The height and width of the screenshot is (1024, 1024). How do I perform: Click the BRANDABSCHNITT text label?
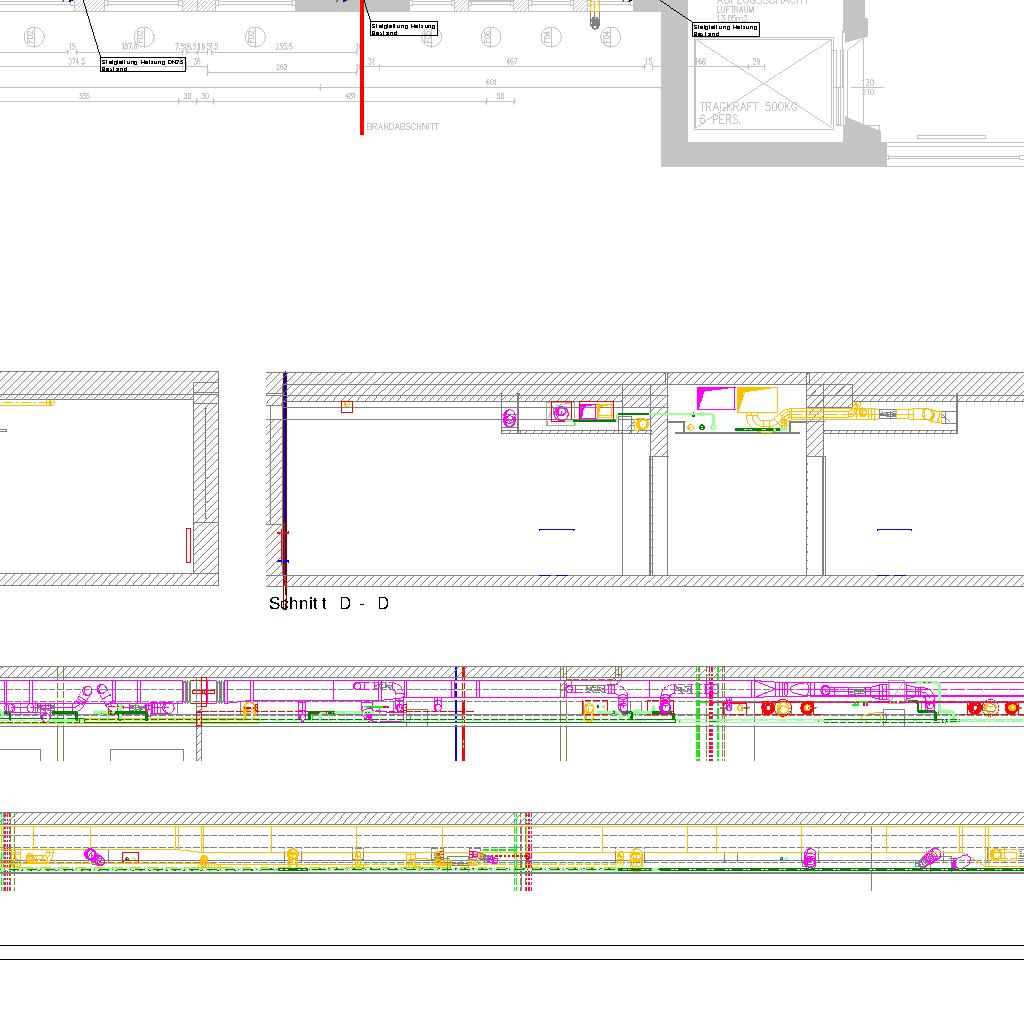point(402,127)
